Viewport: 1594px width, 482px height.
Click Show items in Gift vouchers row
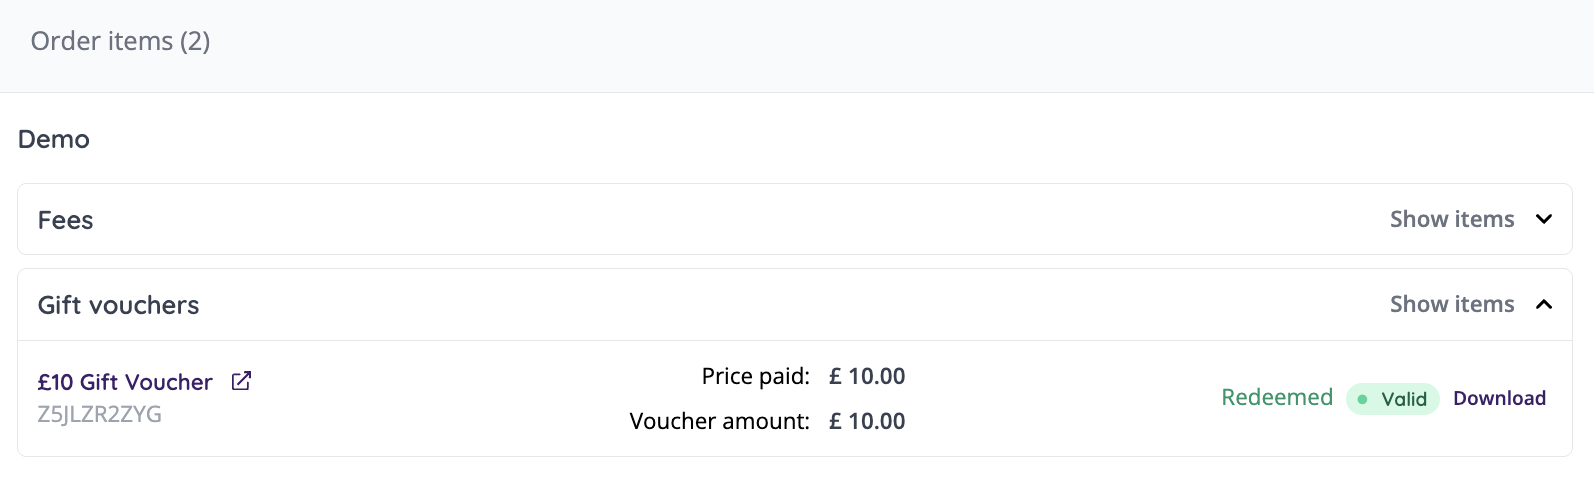[1452, 304]
